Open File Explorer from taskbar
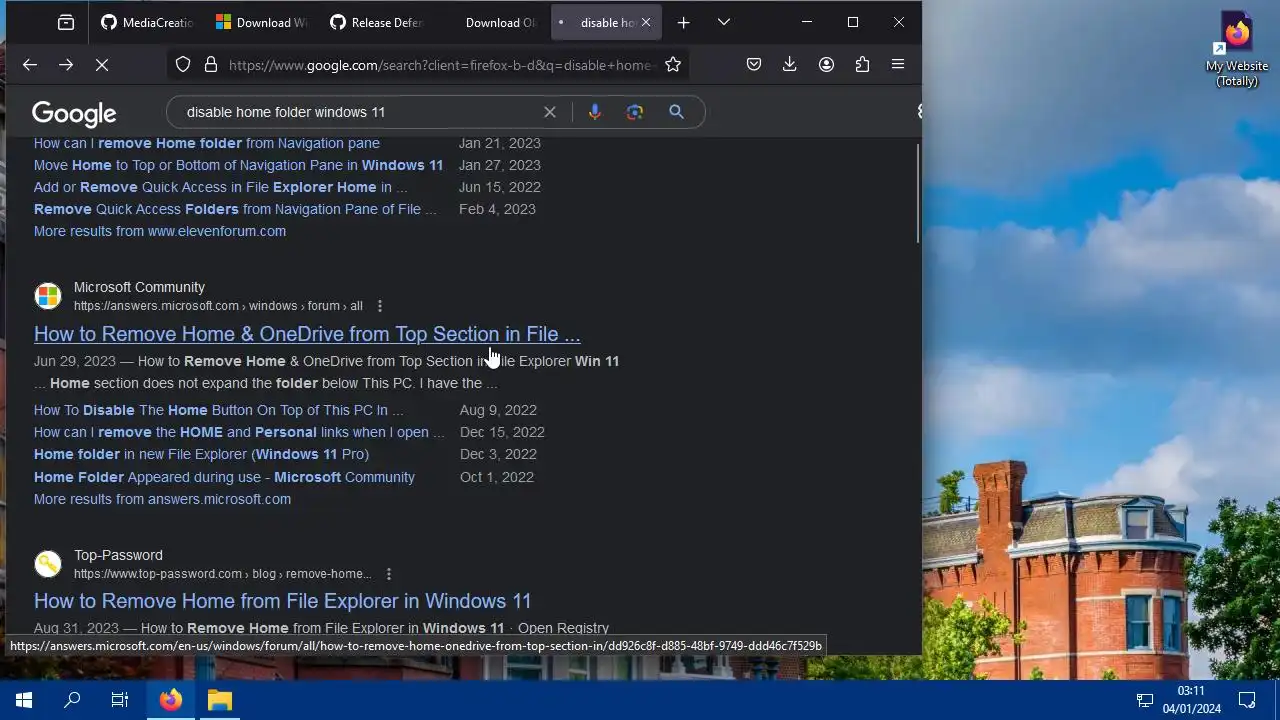Viewport: 1280px width, 720px height. coord(220,700)
